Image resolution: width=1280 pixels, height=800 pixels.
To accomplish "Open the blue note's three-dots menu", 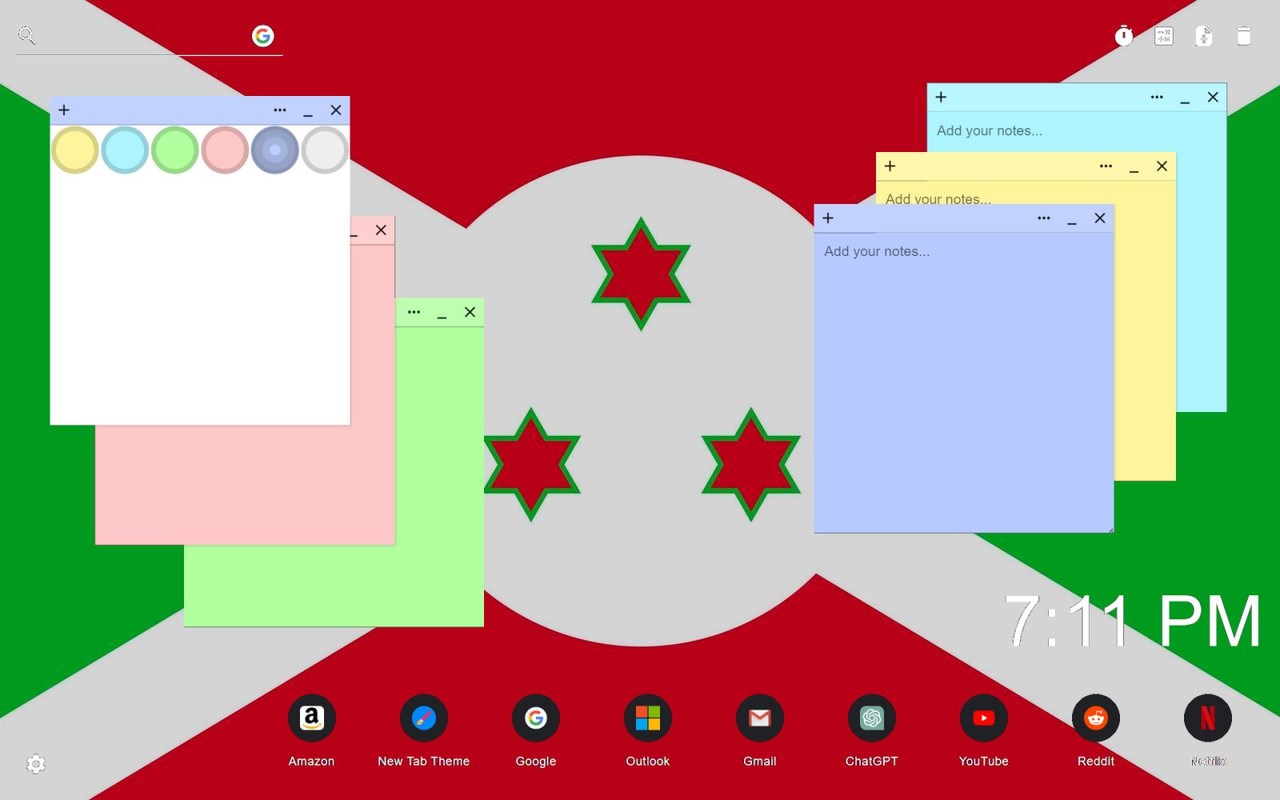I will (1044, 218).
